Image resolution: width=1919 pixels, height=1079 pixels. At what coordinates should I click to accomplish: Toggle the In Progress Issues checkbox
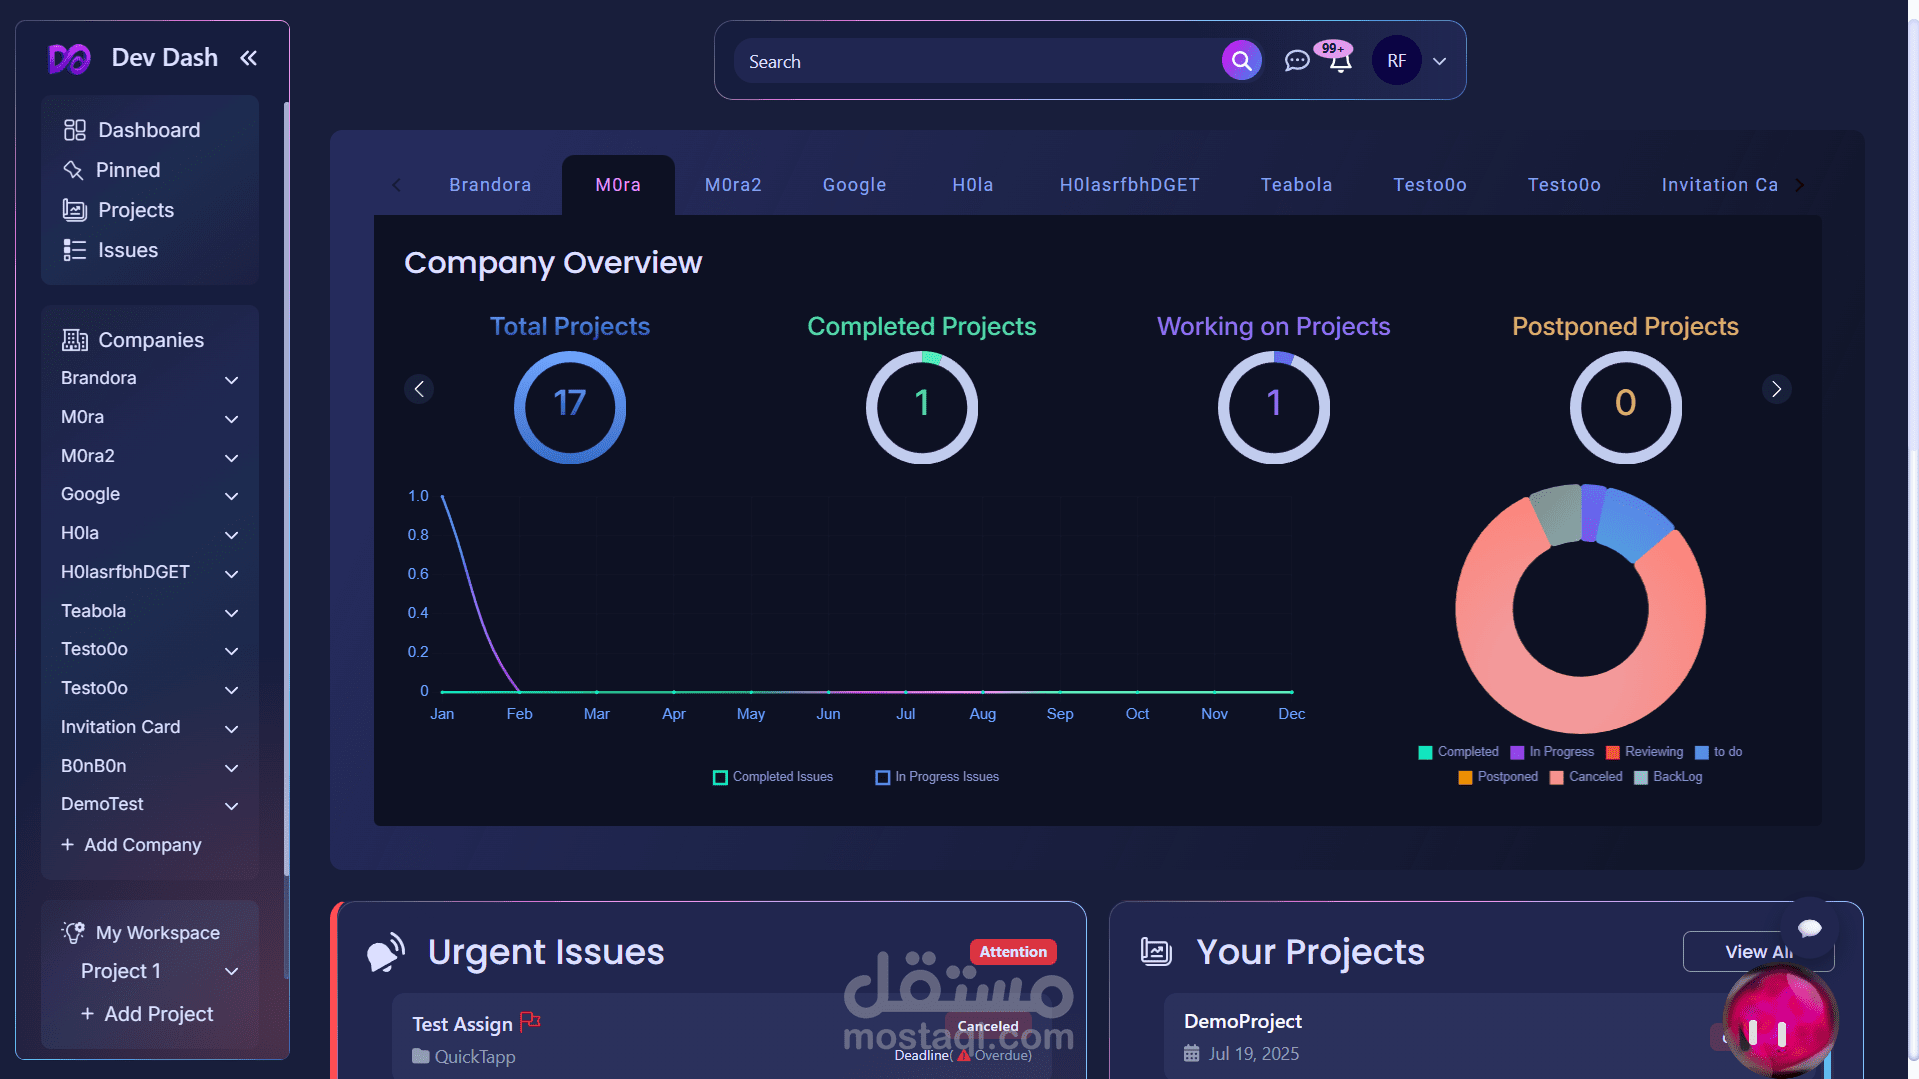tap(882, 777)
